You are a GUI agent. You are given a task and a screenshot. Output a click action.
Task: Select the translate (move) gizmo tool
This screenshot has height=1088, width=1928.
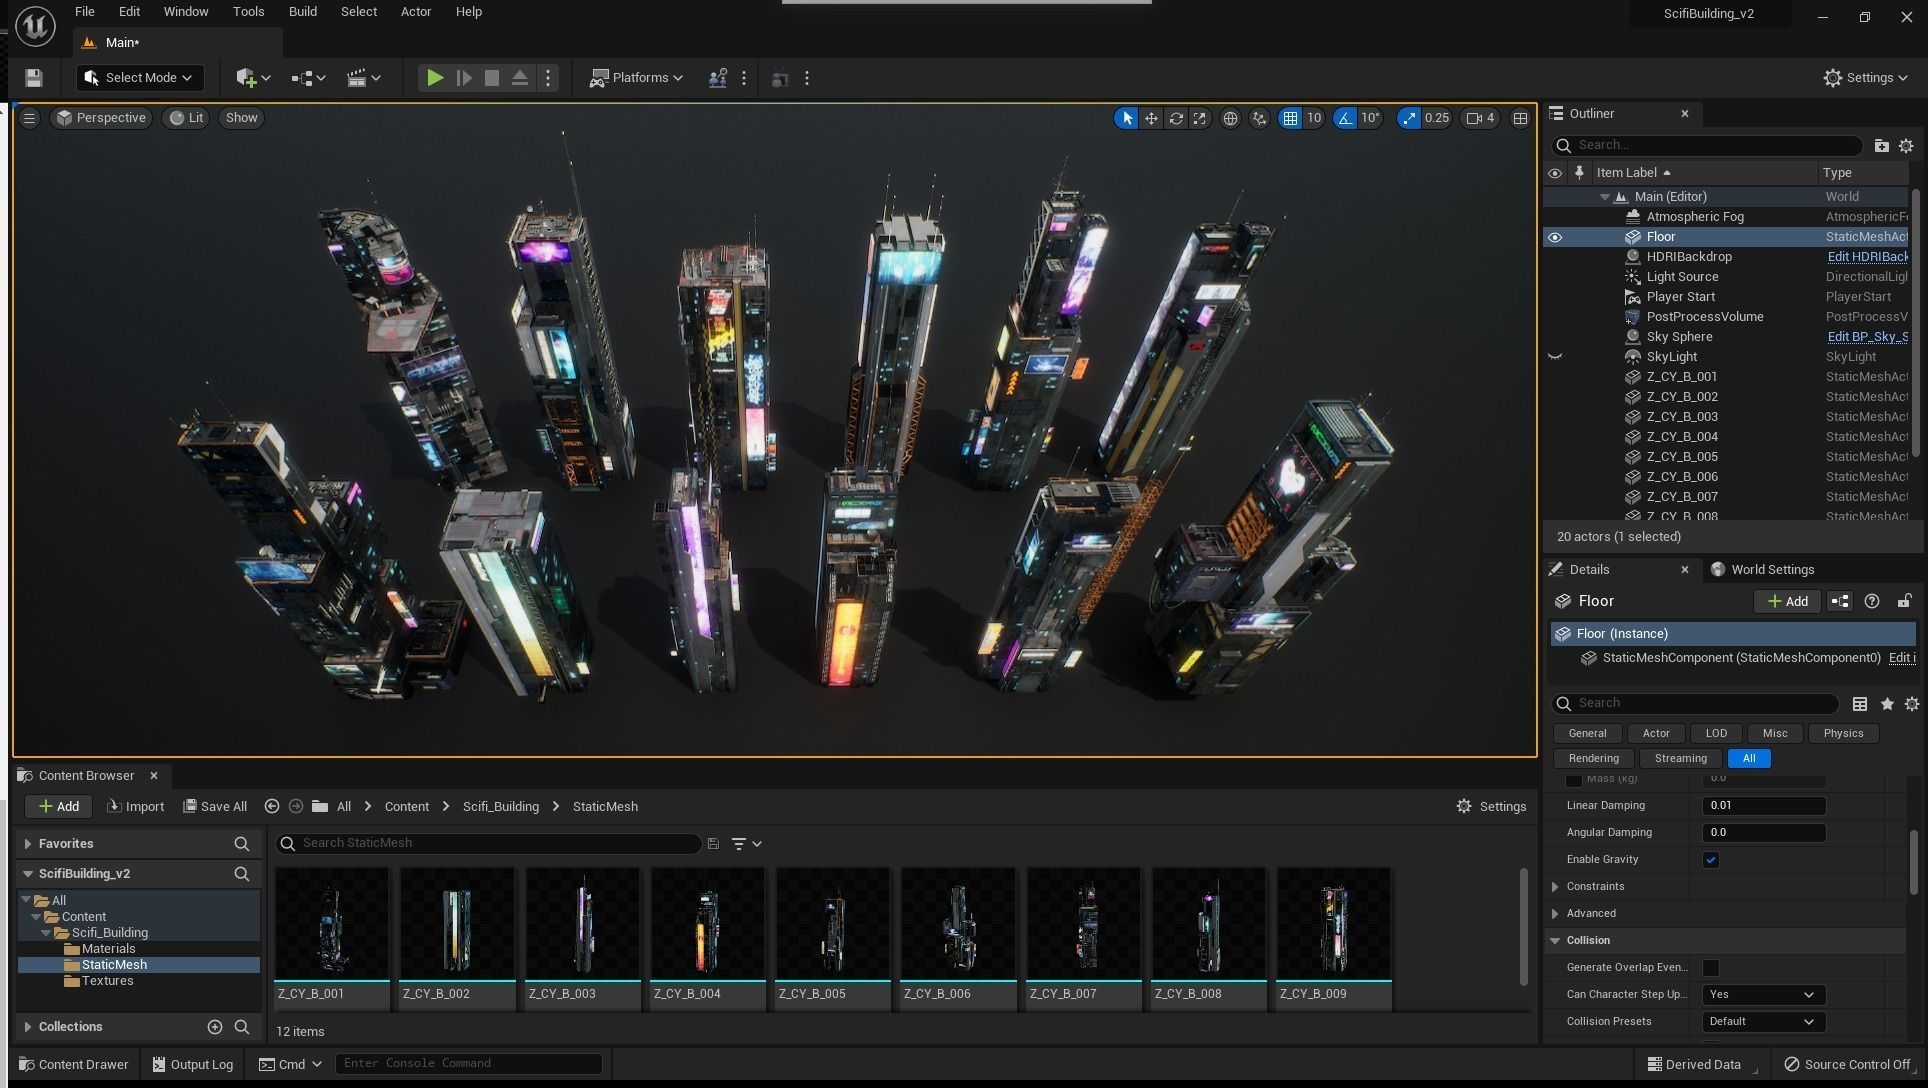pyautogui.click(x=1151, y=118)
